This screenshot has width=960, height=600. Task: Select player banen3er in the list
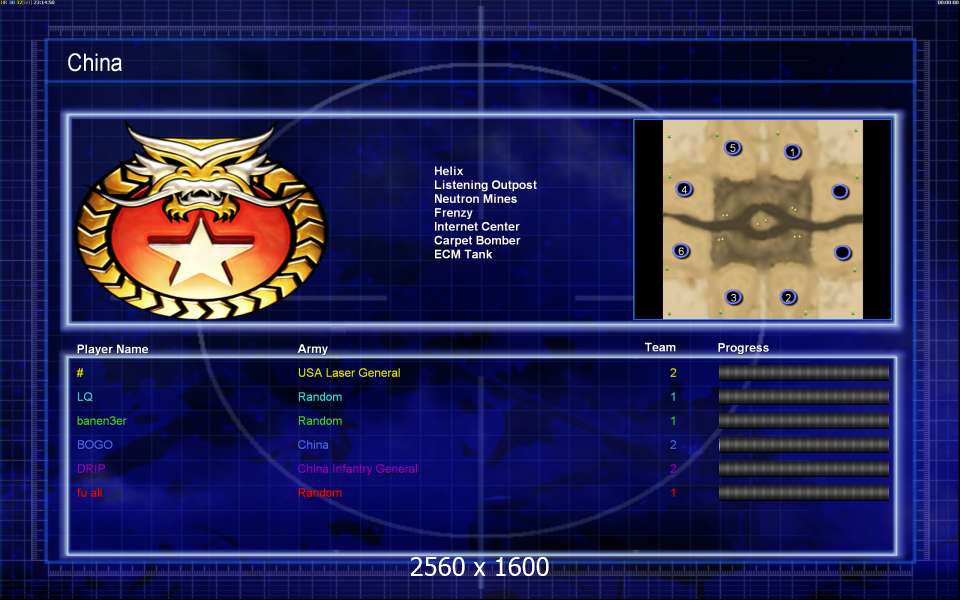point(102,421)
